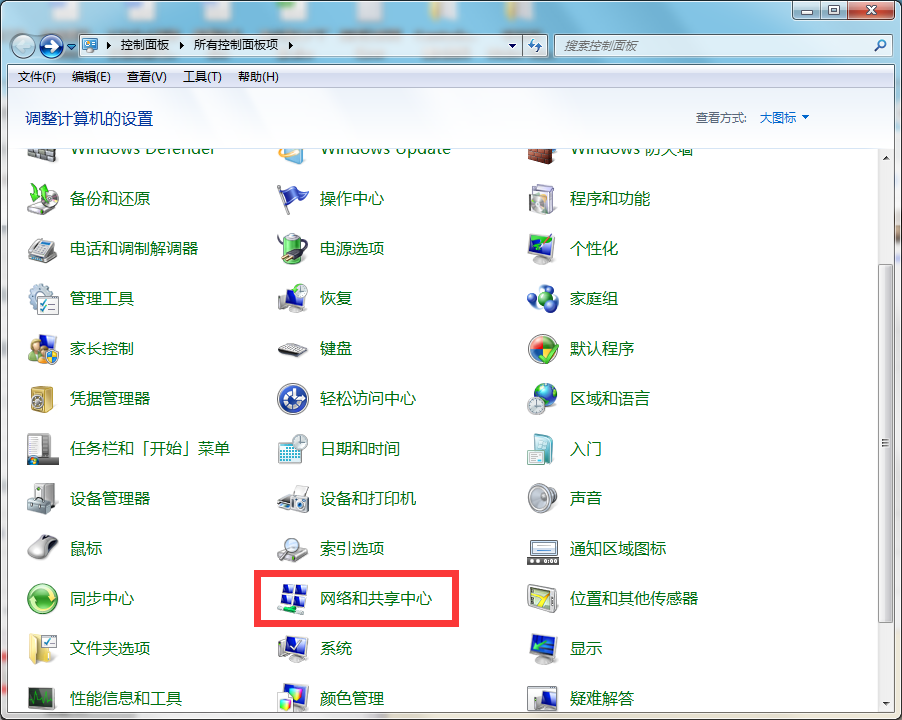Open the 设备和打印机 icon
The image size is (902, 720).
[x=293, y=499]
